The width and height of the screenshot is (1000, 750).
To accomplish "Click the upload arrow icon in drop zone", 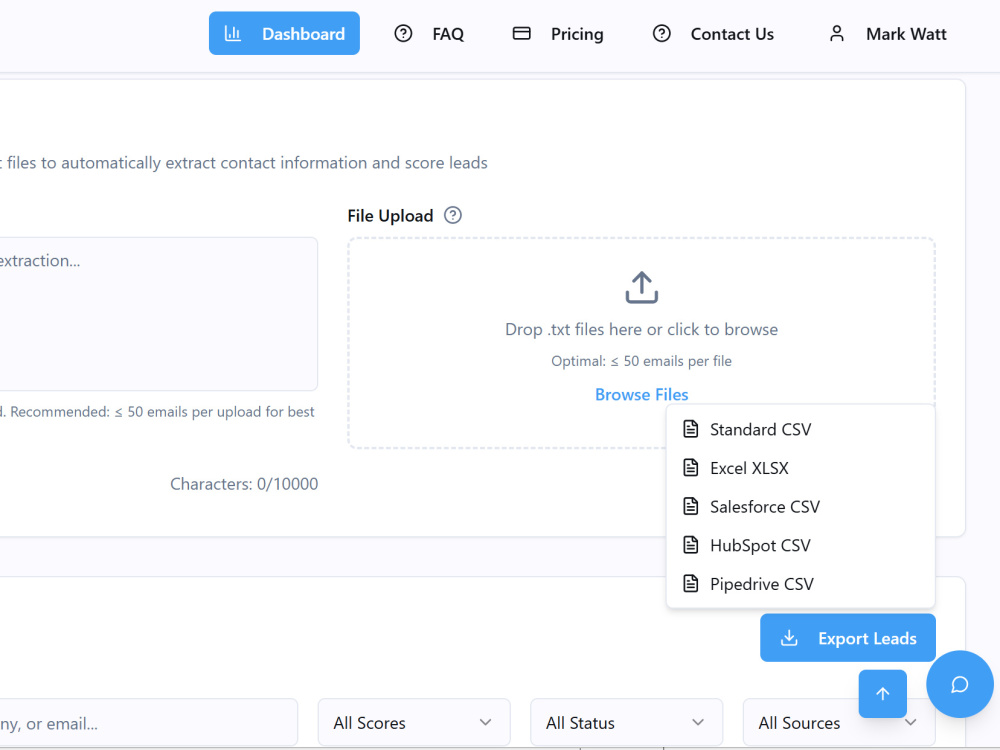I will click(x=642, y=288).
